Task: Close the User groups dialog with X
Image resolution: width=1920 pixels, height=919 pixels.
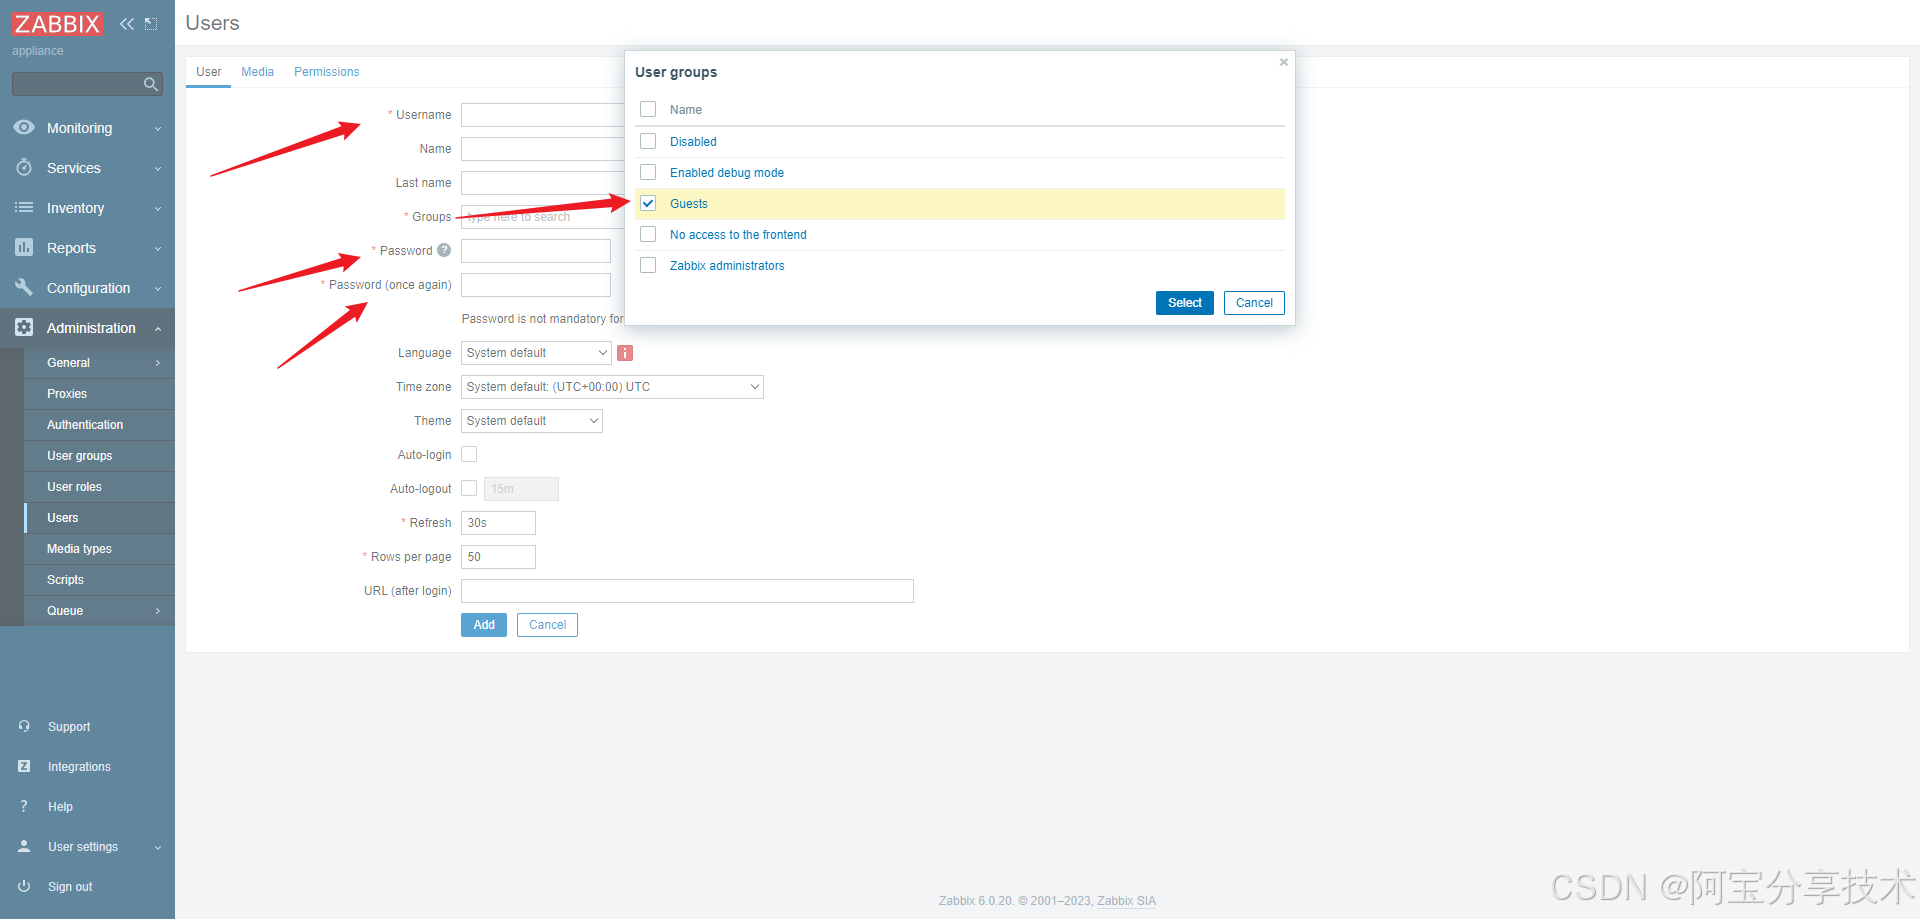Action: 1284,62
